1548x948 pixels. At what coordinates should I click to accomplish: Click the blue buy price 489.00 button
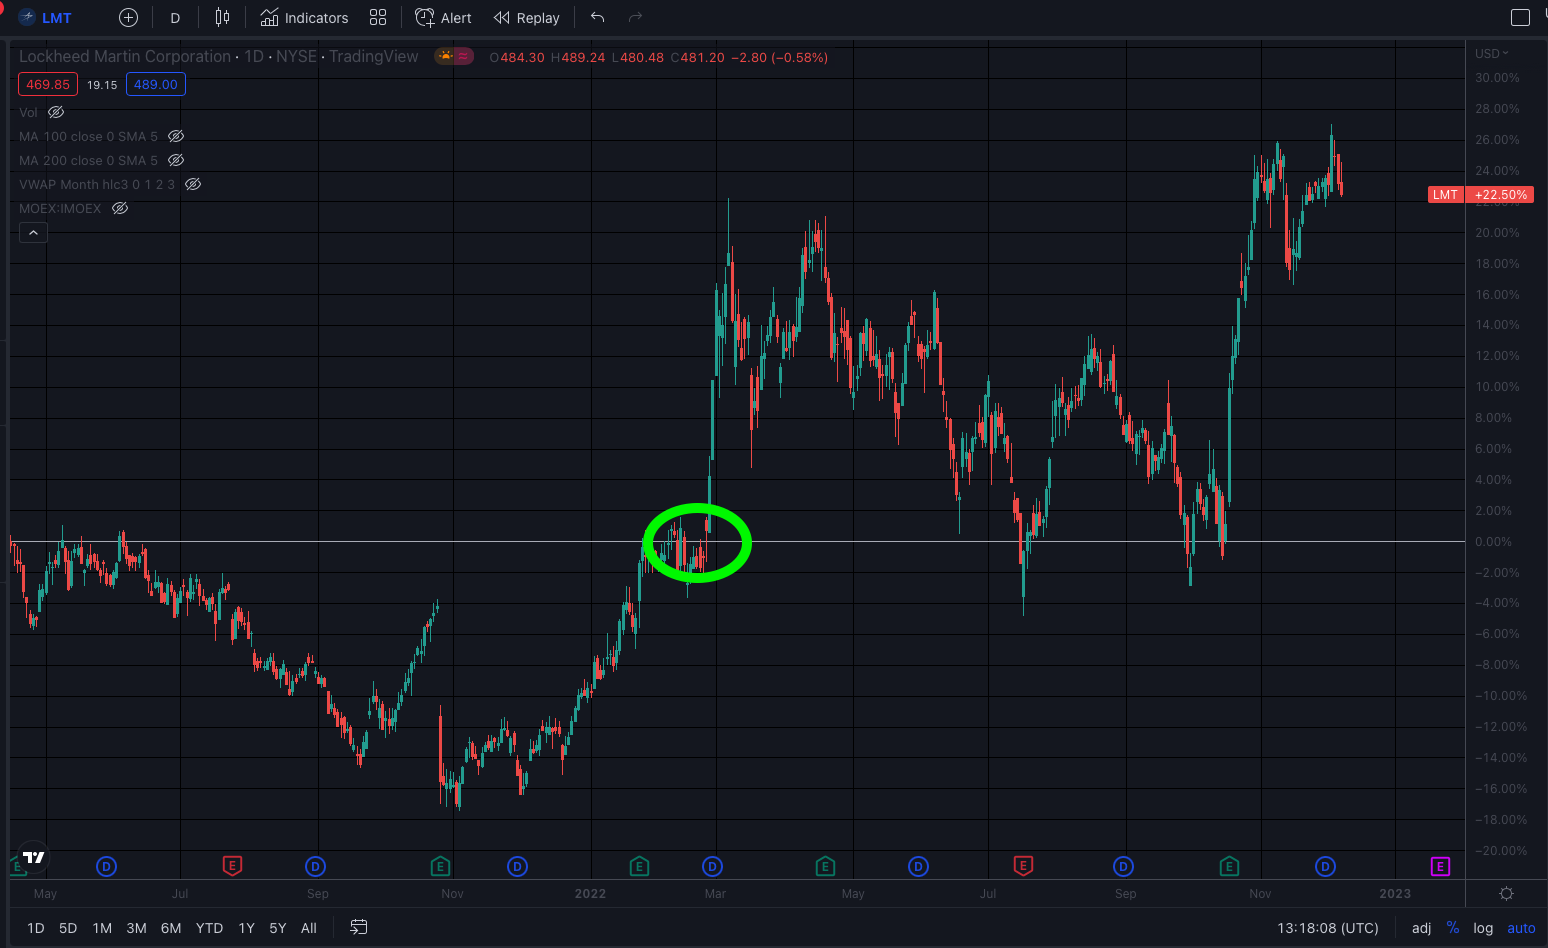[x=156, y=84]
